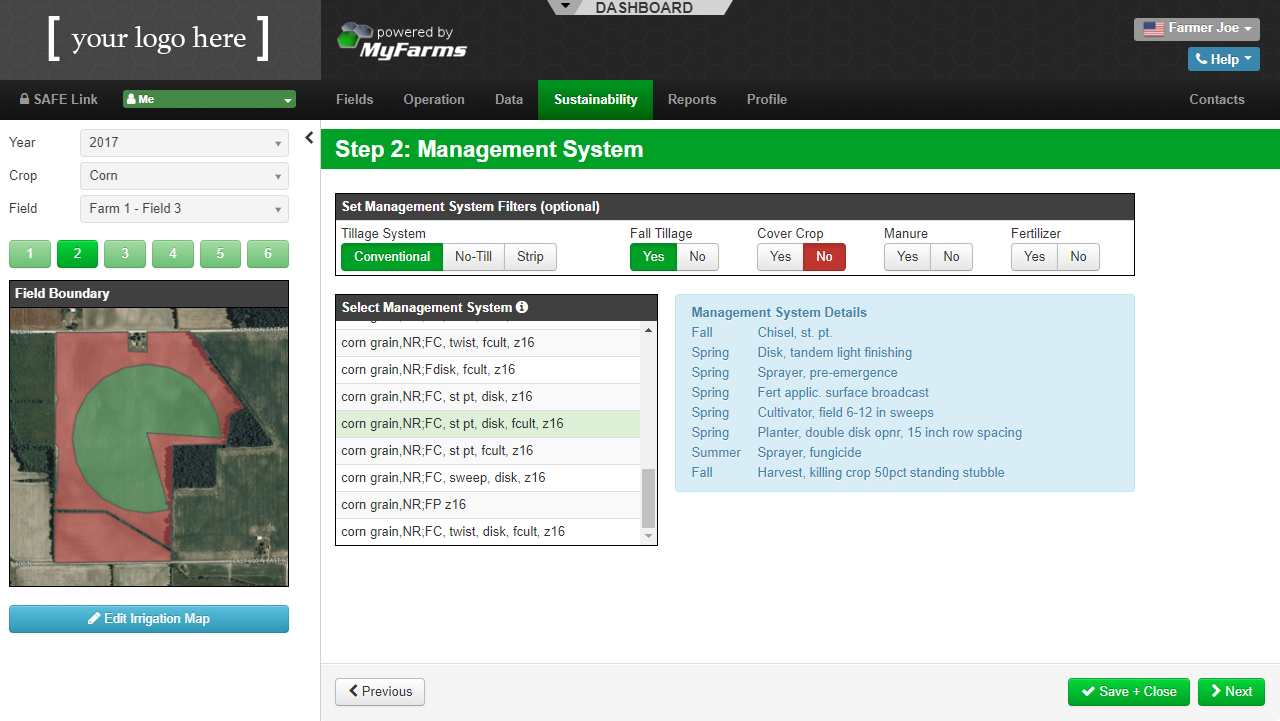This screenshot has height=721, width=1280.
Task: Set Cover Crop to Yes
Action: pos(780,257)
